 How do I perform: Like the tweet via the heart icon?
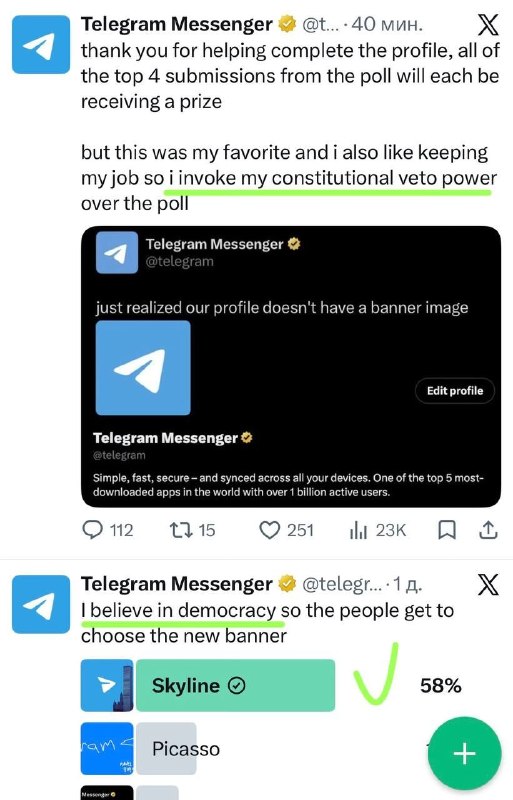[269, 530]
